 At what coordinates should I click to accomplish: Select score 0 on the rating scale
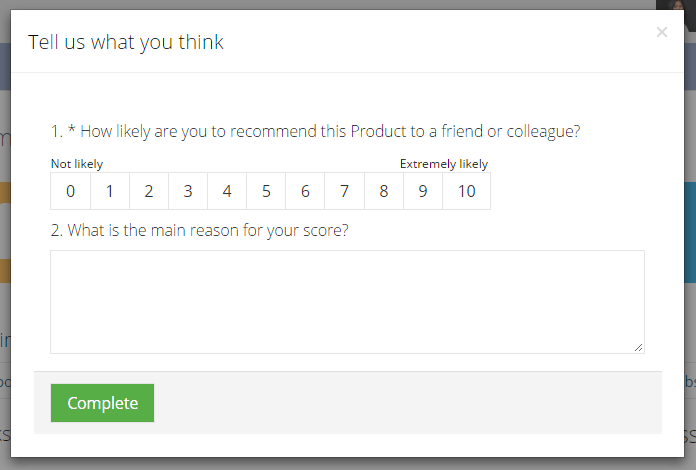pos(71,191)
